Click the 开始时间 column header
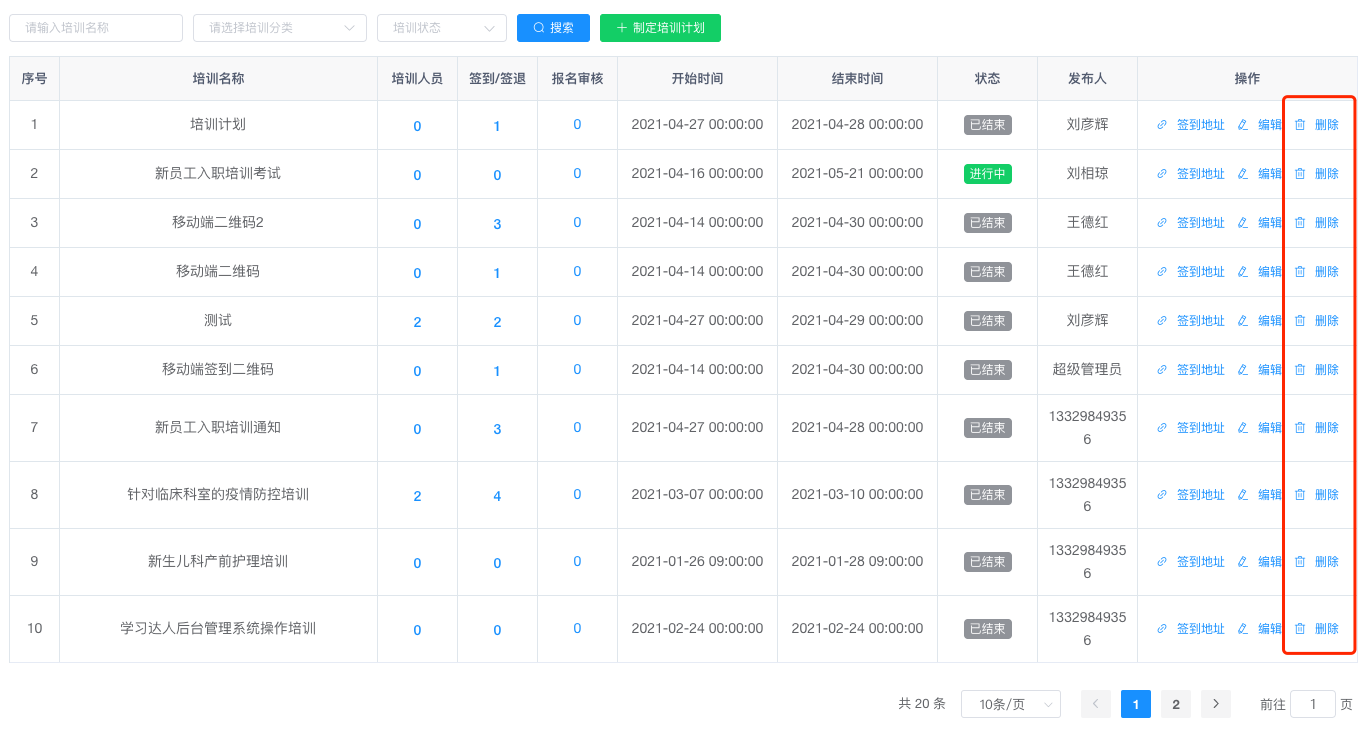The width and height of the screenshot is (1370, 735). pos(697,79)
